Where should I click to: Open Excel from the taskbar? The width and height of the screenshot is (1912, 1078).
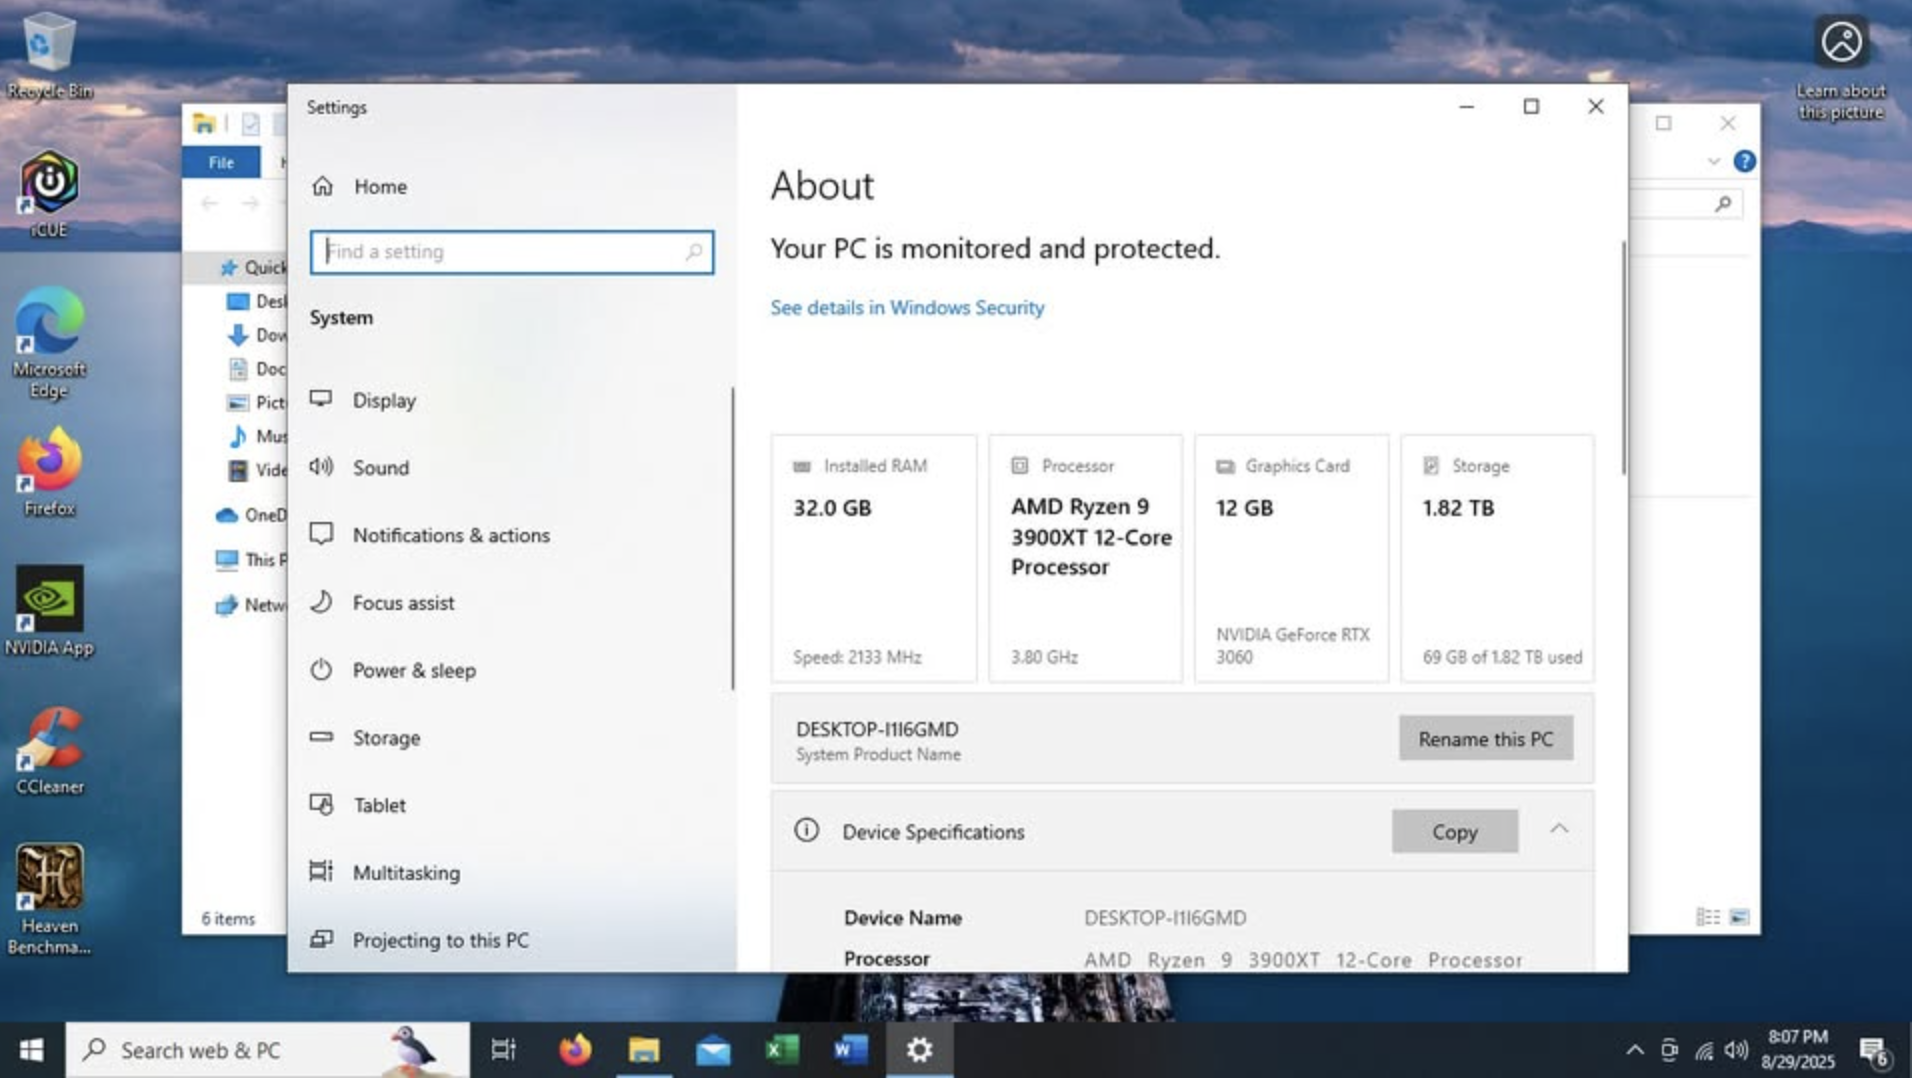[x=781, y=1050]
